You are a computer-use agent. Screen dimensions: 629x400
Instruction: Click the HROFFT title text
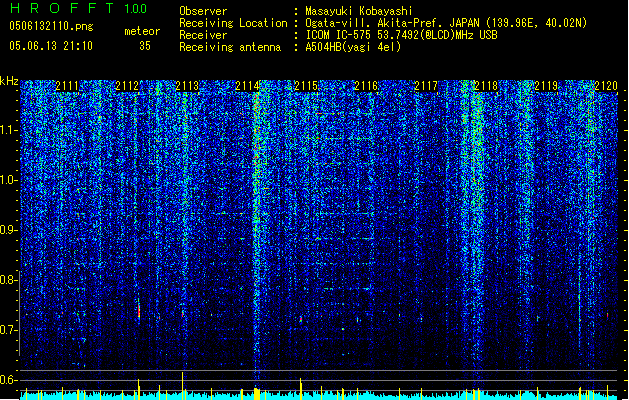(62, 8)
